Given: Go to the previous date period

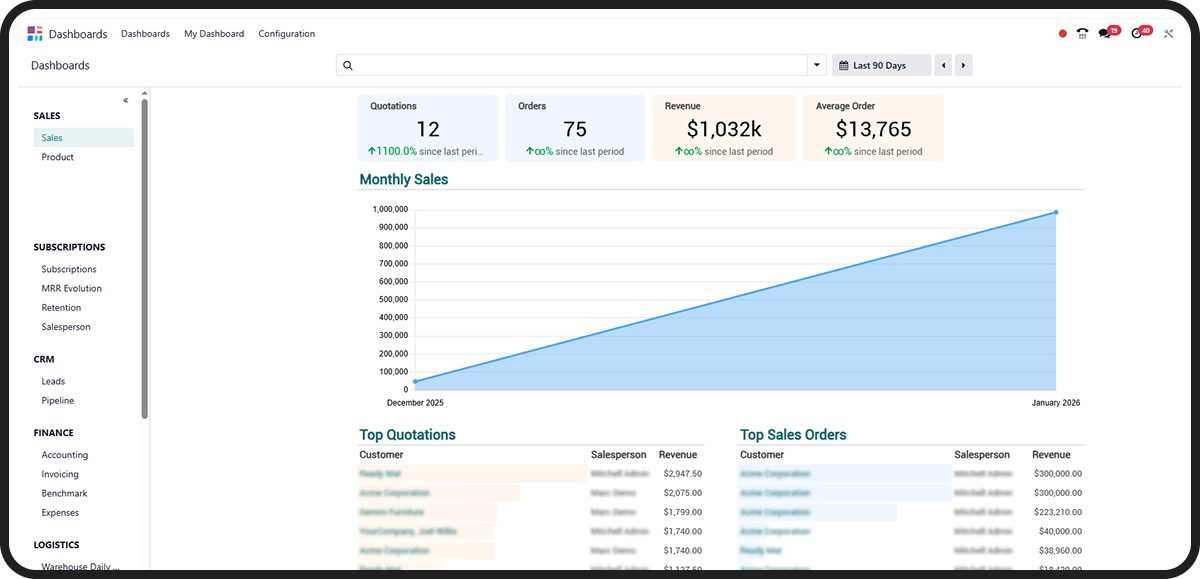Looking at the screenshot, I should pyautogui.click(x=943, y=66).
